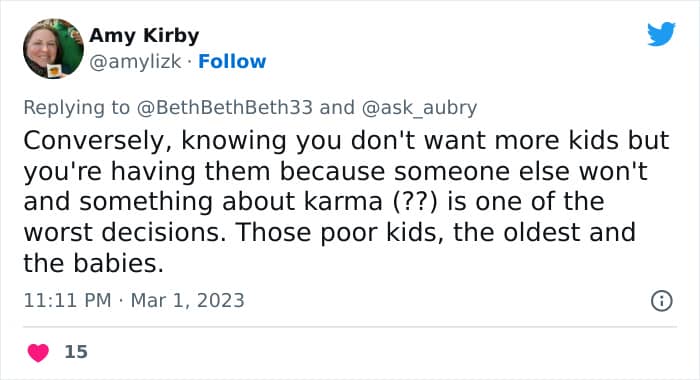Follow the @amylizk account

tap(232, 62)
